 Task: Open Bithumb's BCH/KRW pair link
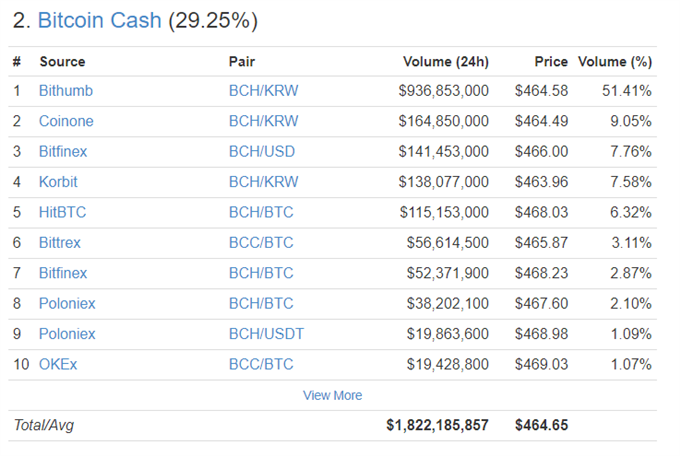263,91
